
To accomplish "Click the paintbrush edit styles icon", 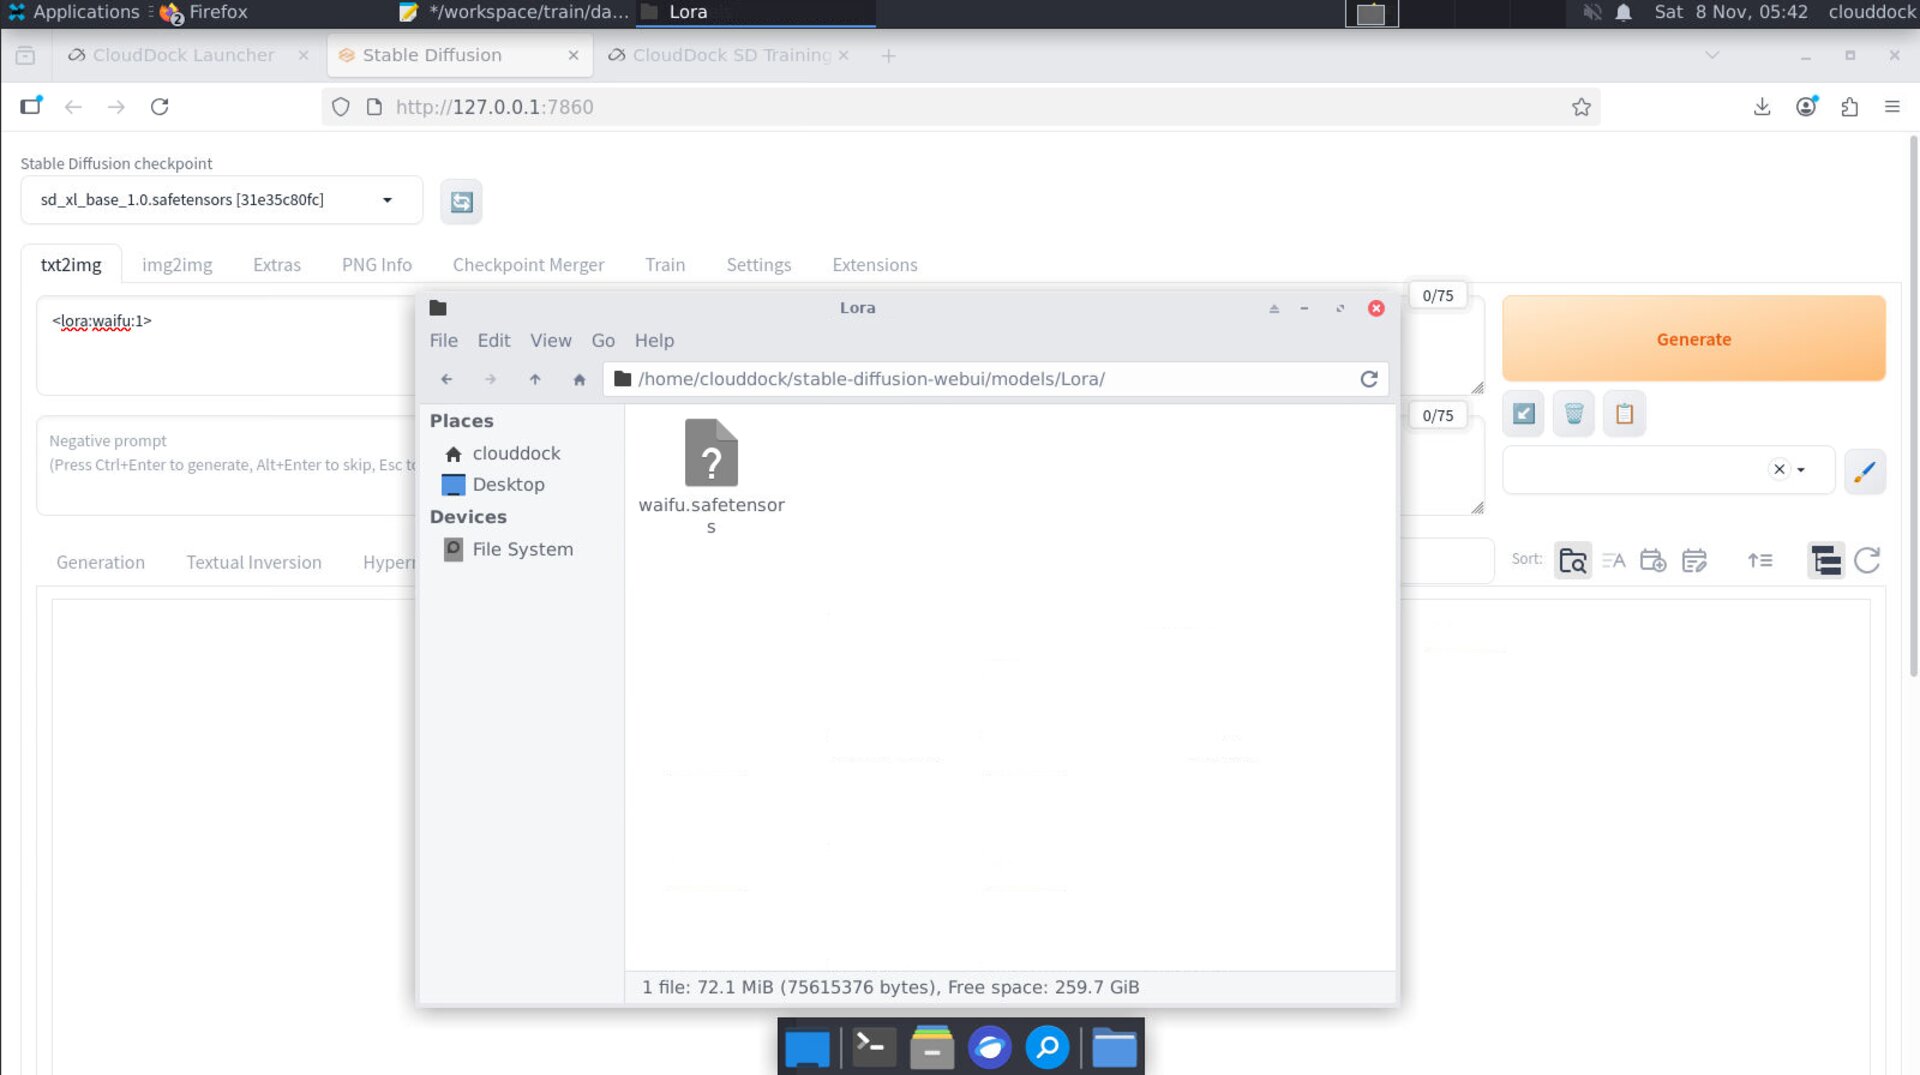I will point(1864,471).
